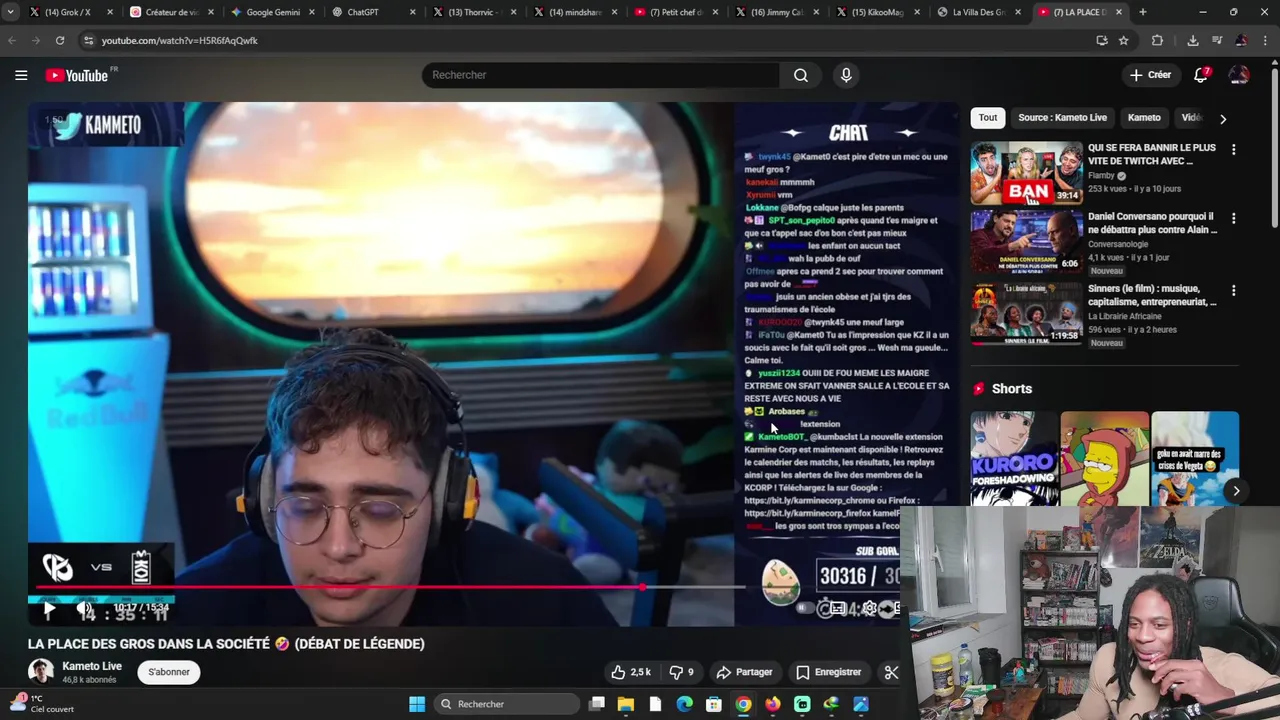Open the Daniel Conversano video thumbnail
The image size is (1280, 720).
pyautogui.click(x=1026, y=241)
